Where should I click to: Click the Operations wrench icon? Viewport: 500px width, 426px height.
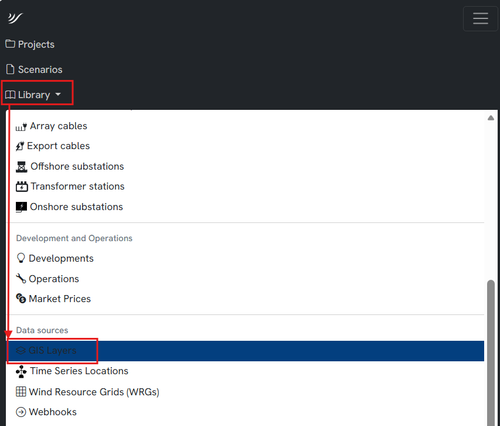pos(21,278)
